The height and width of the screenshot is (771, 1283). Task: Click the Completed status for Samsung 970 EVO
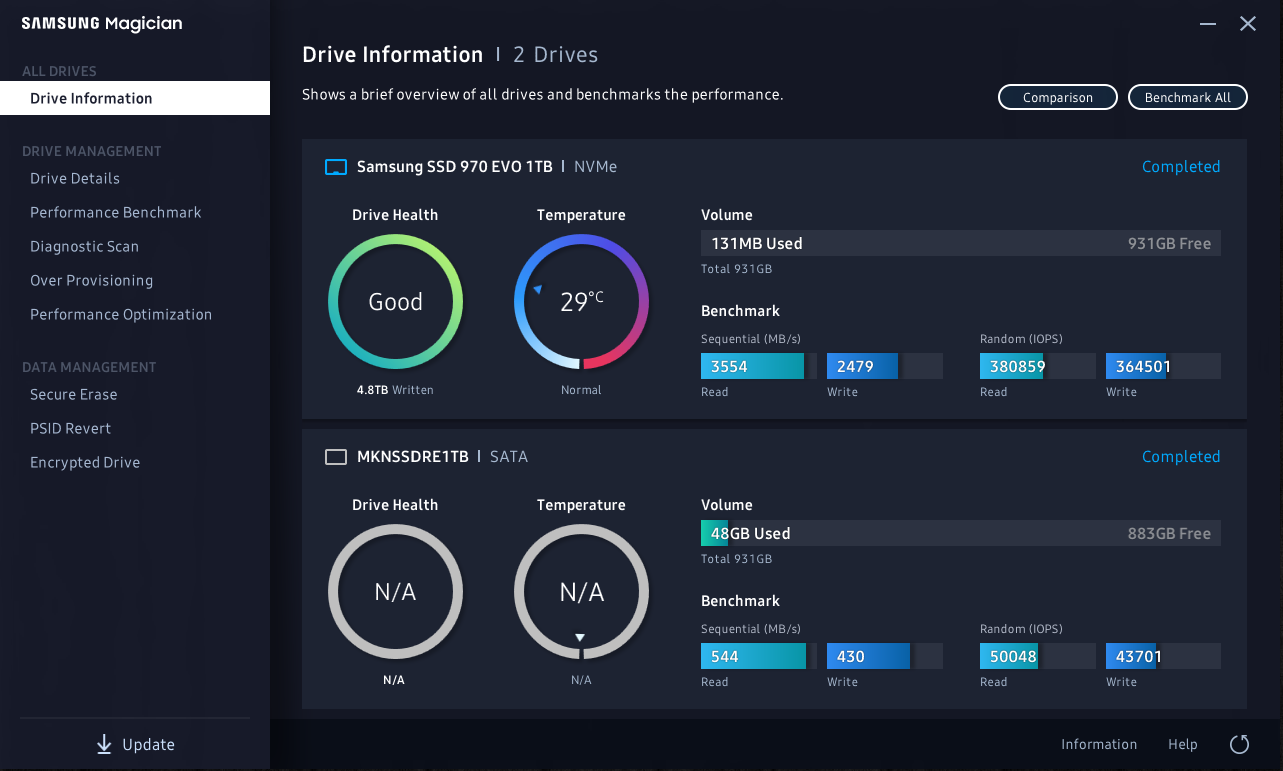pos(1181,167)
